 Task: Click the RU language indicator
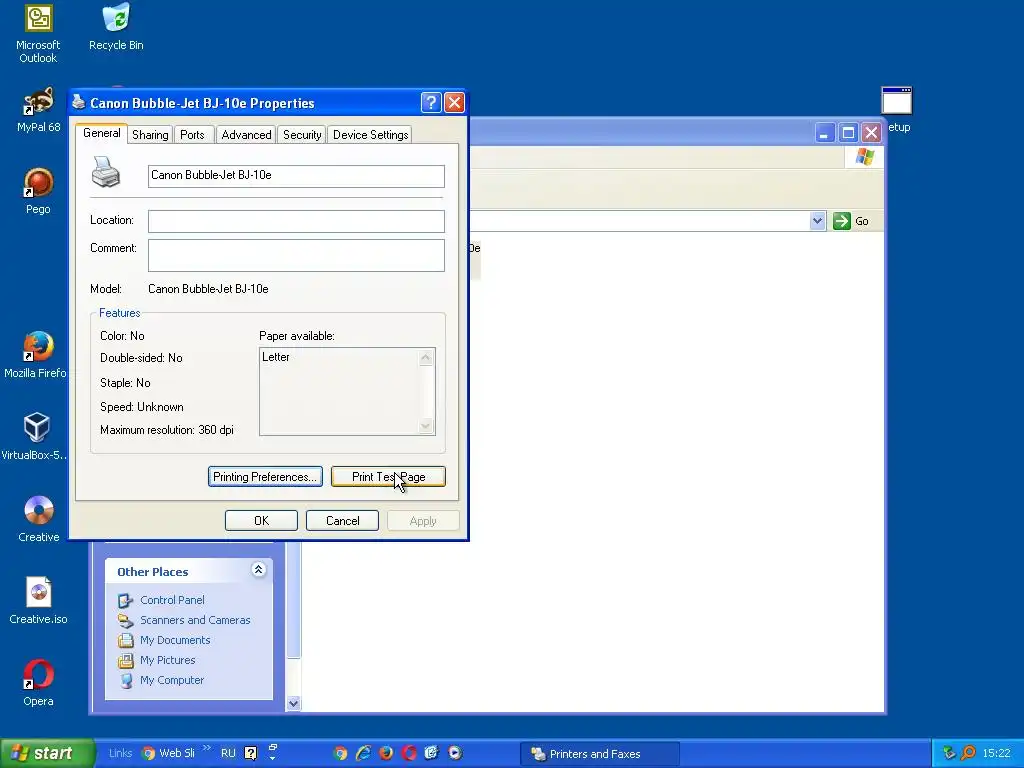click(228, 753)
